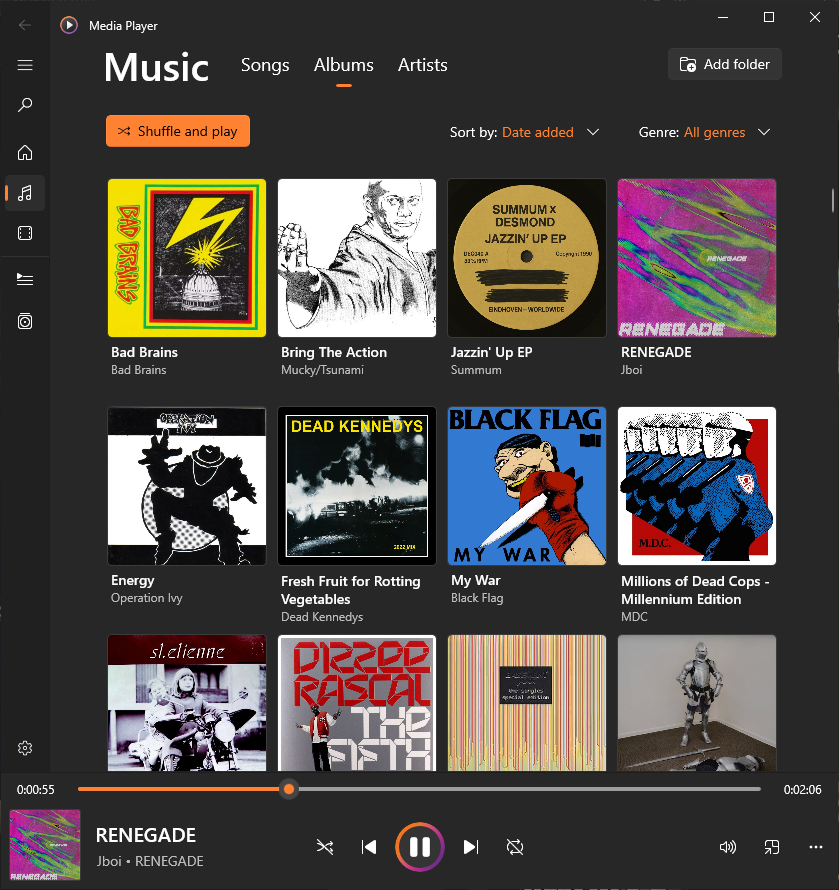839x890 pixels.
Task: Open Settings gear in sidebar
Action: point(25,748)
